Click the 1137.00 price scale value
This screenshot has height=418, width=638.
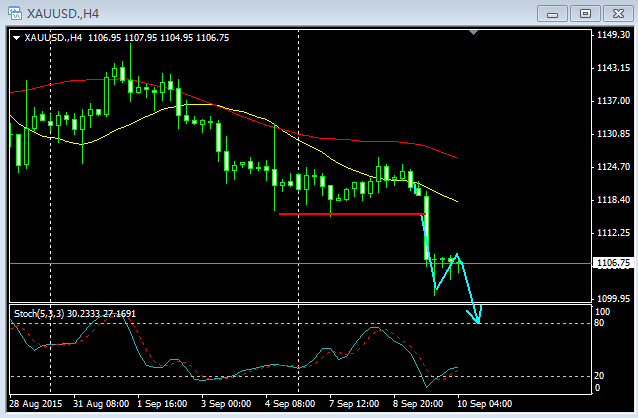[x=613, y=101]
